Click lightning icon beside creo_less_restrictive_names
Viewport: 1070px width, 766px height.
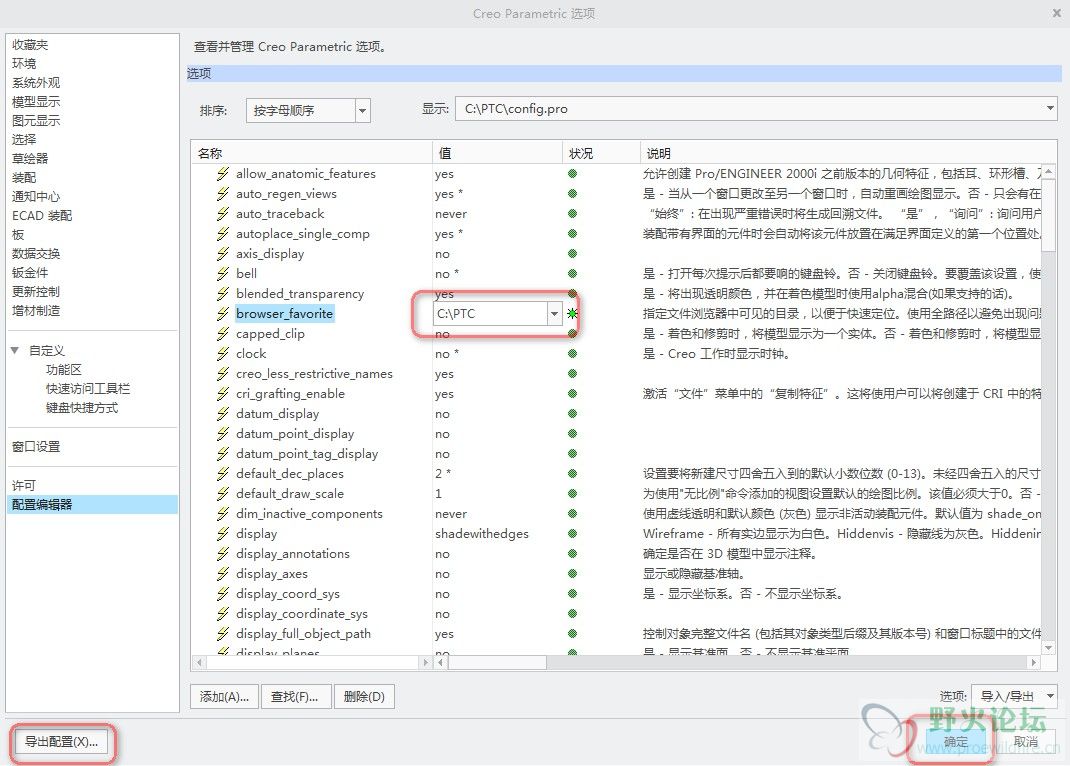click(x=222, y=374)
